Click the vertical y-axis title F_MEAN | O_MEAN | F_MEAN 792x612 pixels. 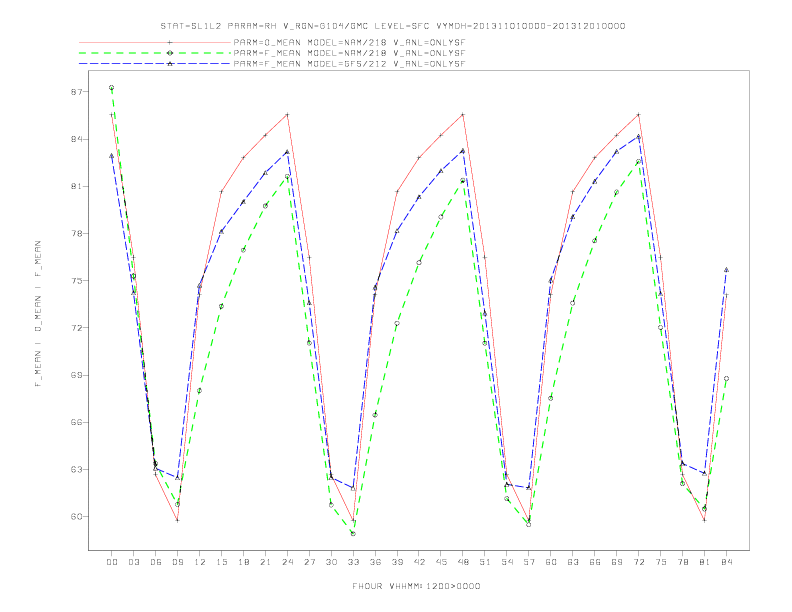[x=38, y=314]
